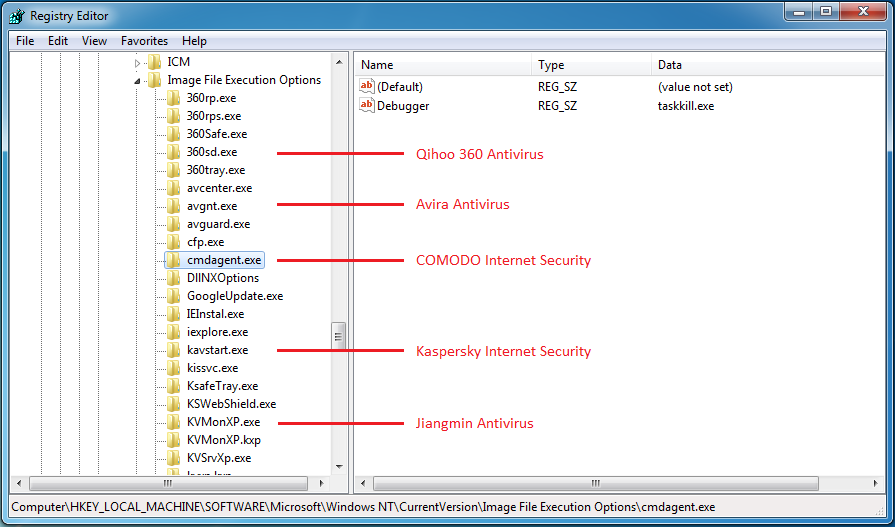The height and width of the screenshot is (527, 895).
Task: Click the KVMonXP.exe folder icon
Action: coord(174,421)
